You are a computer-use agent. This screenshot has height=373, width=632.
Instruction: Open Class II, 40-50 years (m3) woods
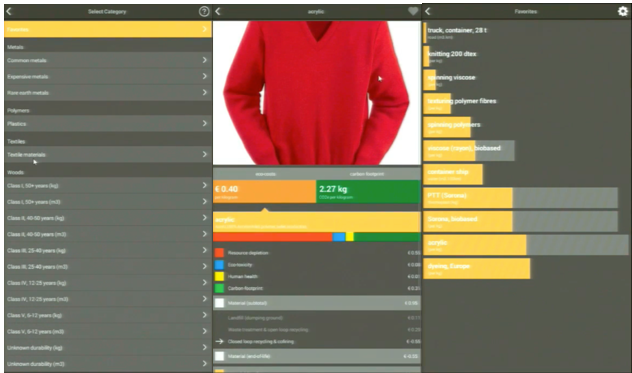(108, 234)
